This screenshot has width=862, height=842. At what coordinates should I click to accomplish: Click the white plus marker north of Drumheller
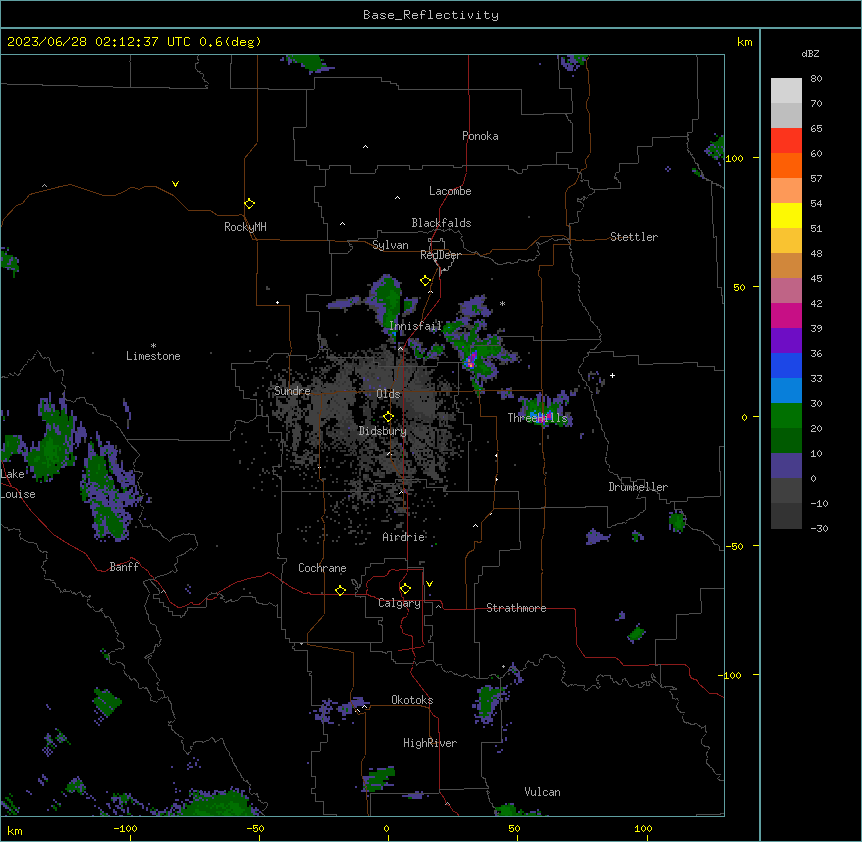pos(612,375)
